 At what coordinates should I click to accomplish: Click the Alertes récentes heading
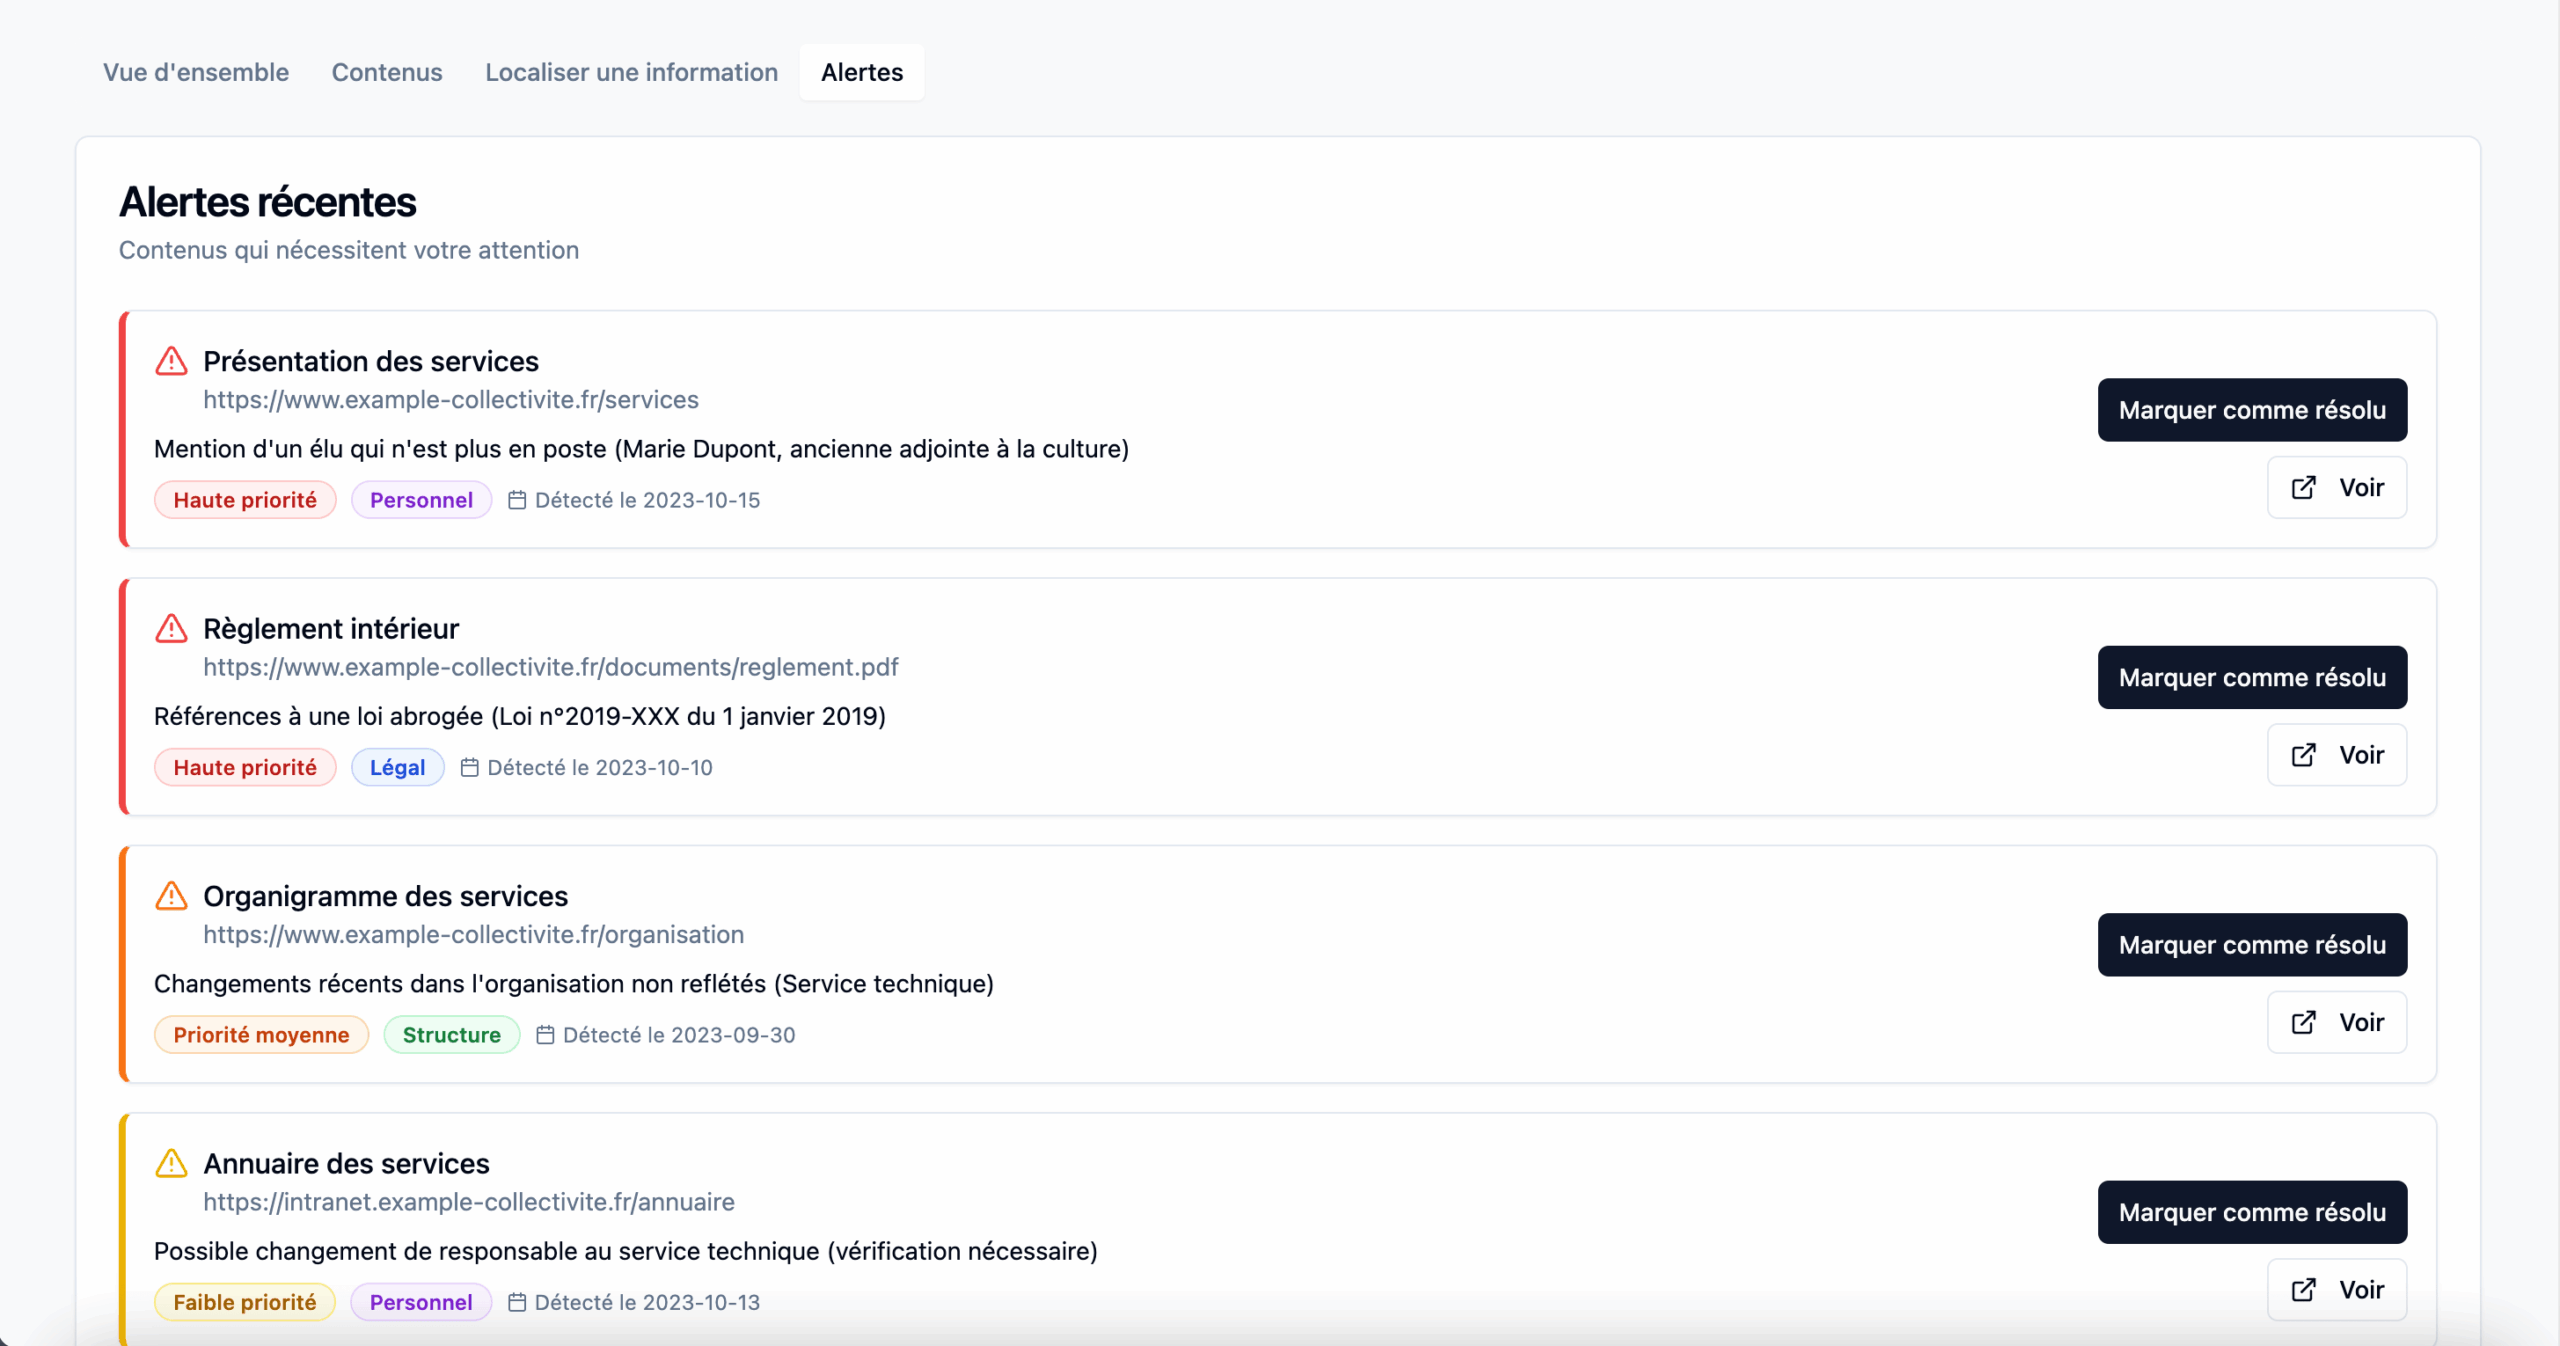pos(267,202)
